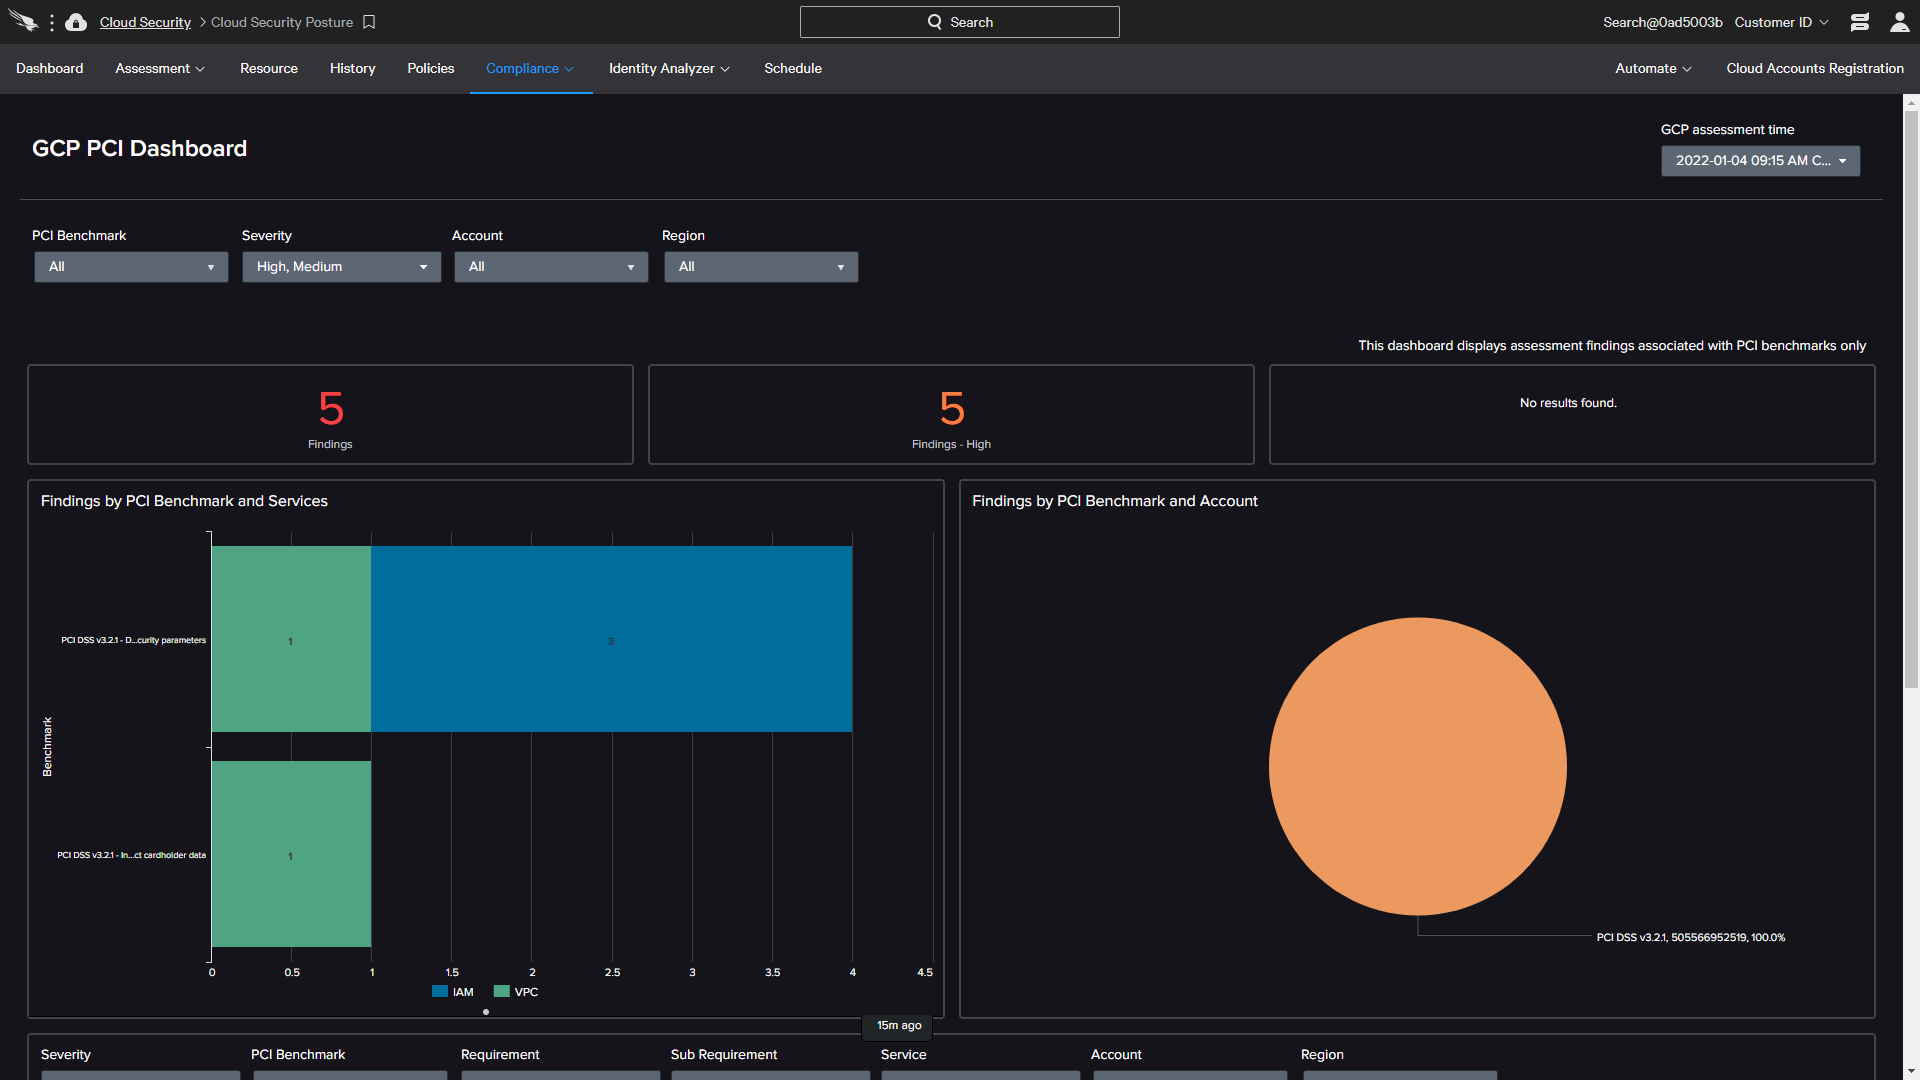Image resolution: width=1920 pixels, height=1080 pixels.
Task: Click the Search box in header
Action: [959, 22]
